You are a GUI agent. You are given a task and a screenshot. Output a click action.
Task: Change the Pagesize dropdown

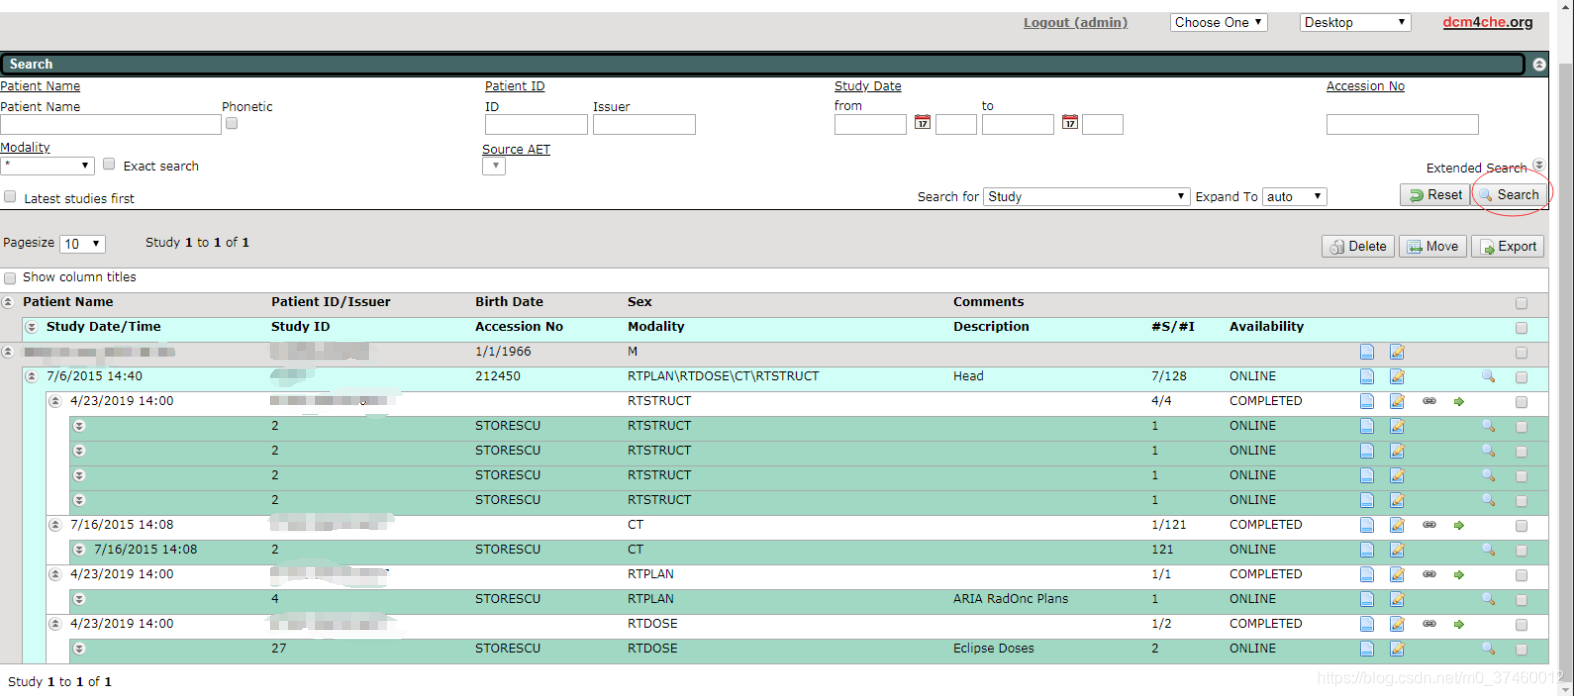tap(83, 244)
